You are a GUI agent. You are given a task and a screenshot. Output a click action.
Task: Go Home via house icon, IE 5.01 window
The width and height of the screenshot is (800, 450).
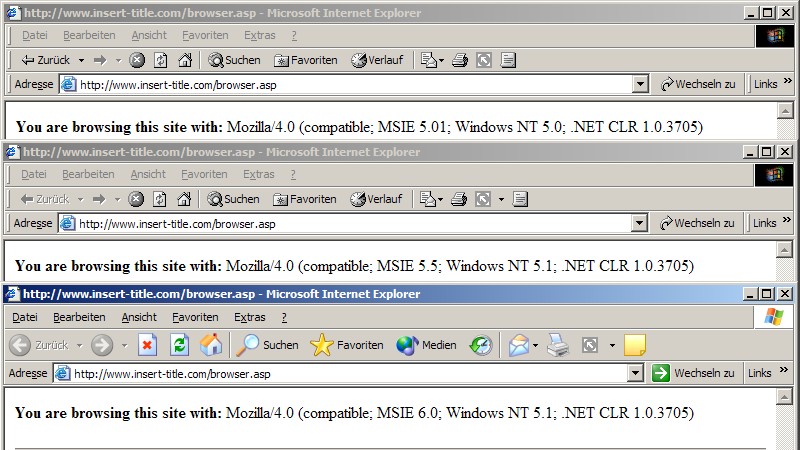(185, 60)
